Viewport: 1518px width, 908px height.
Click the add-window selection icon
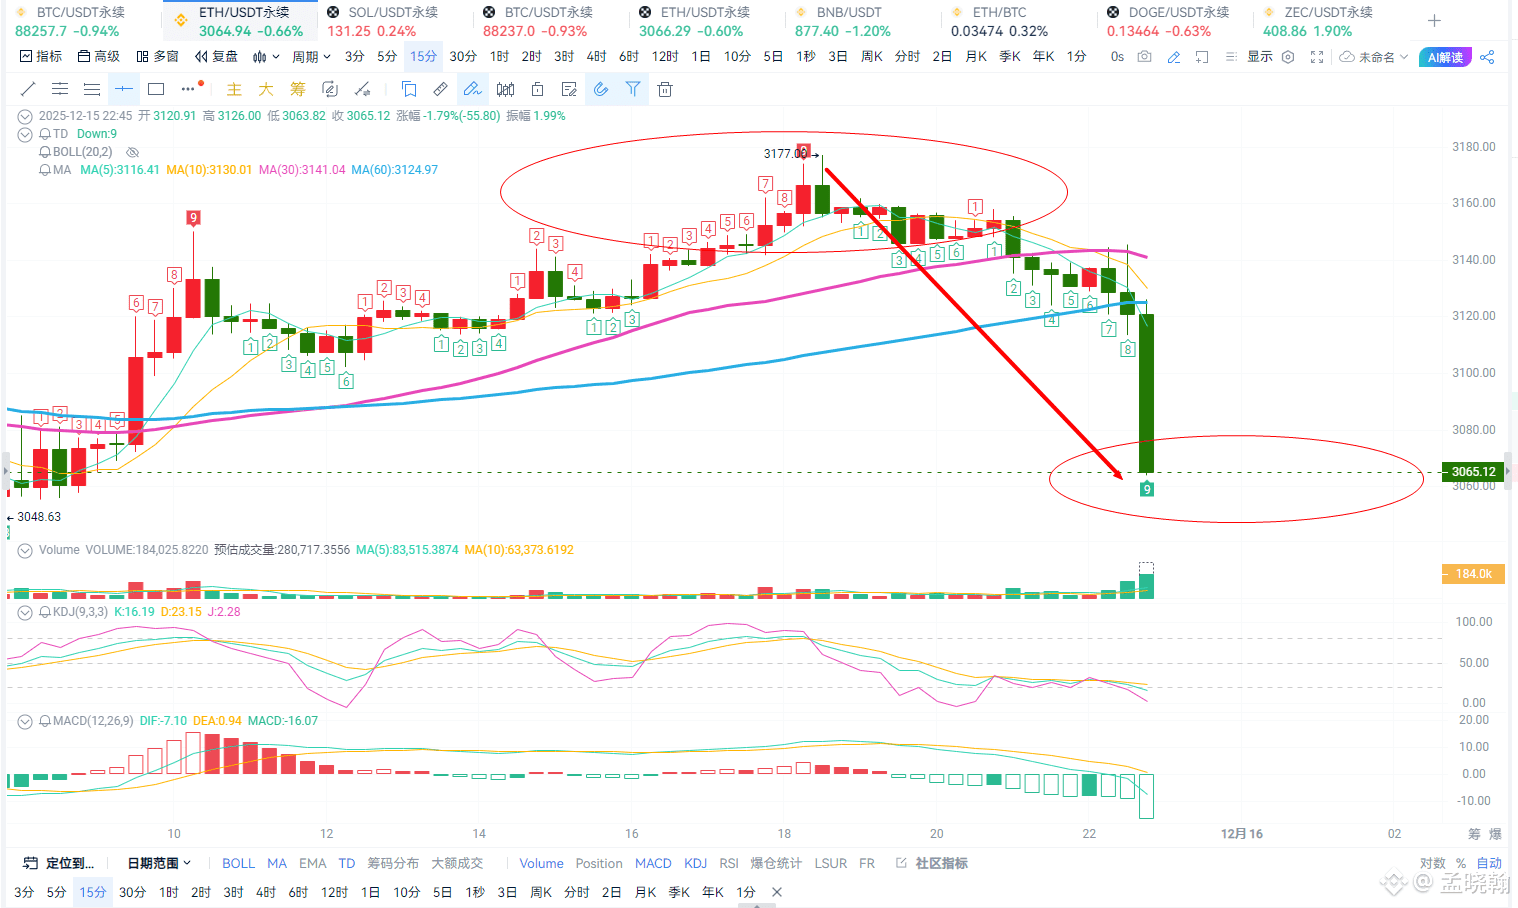pos(1202,57)
